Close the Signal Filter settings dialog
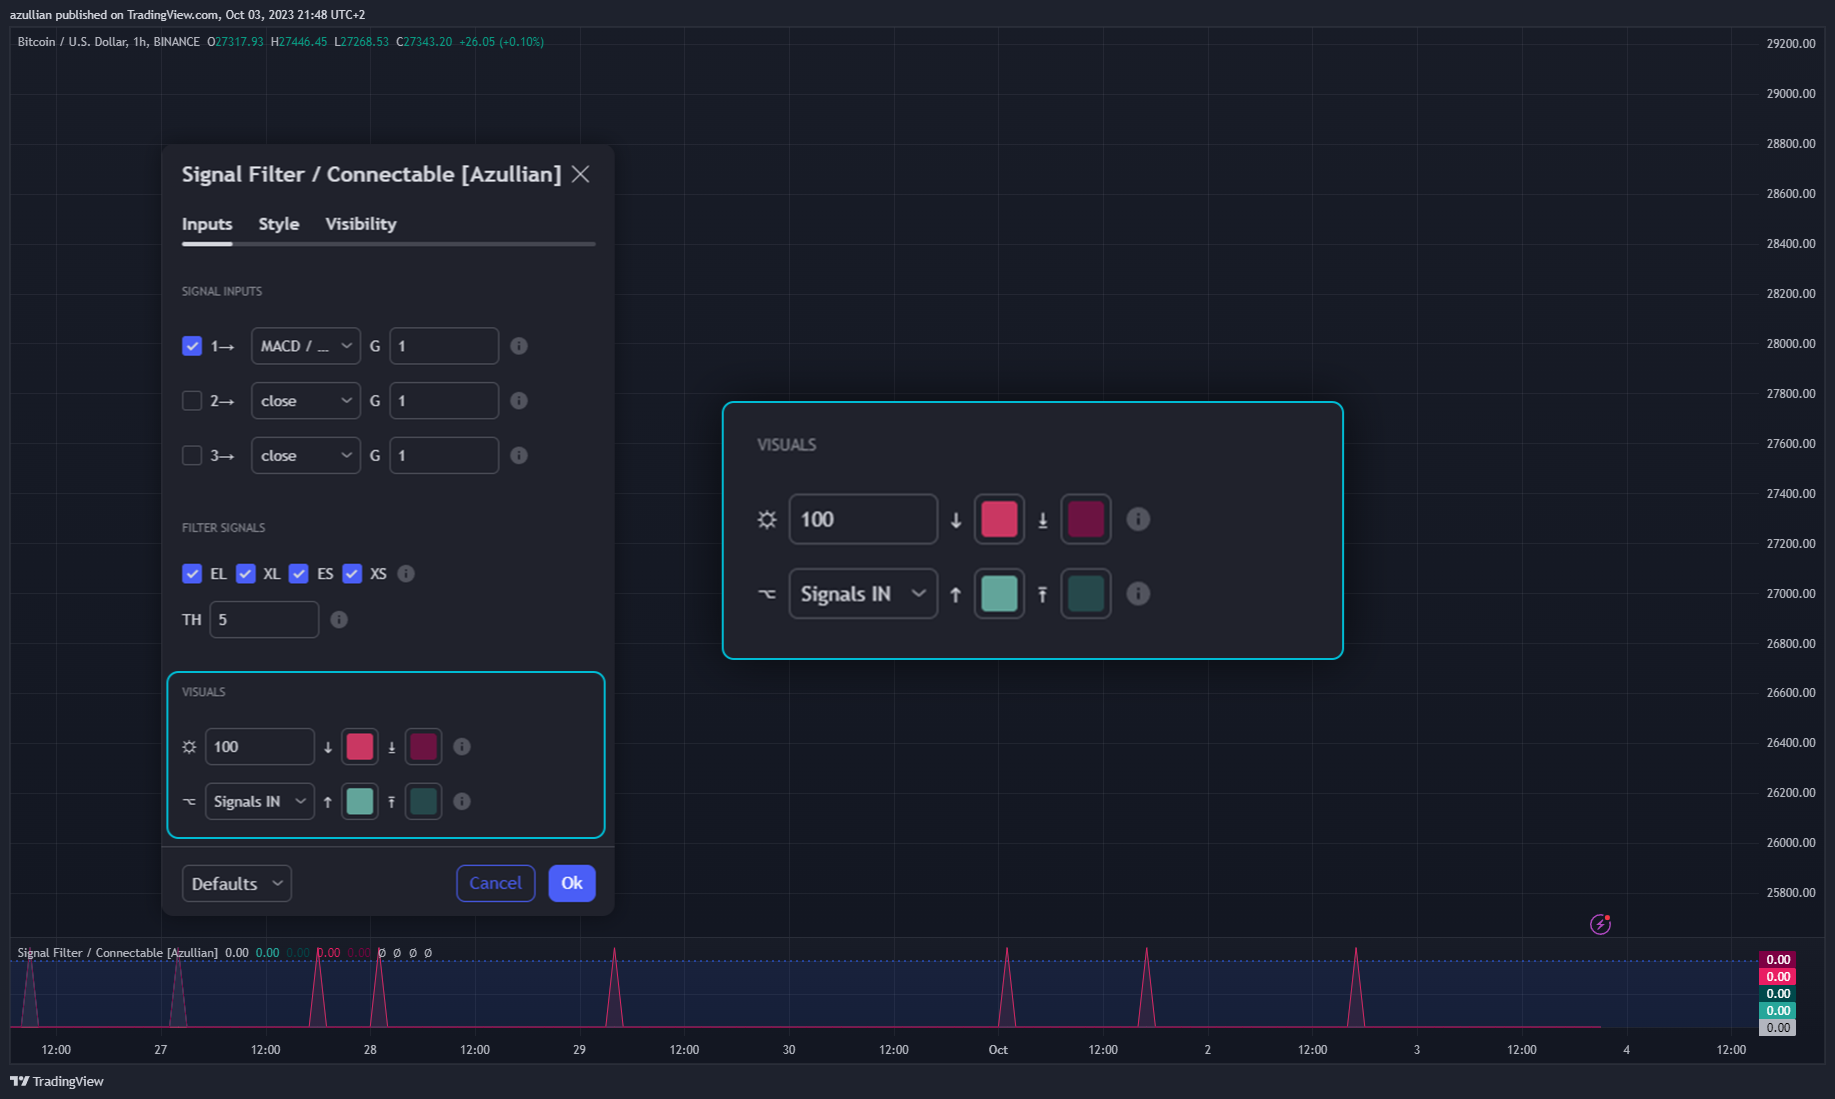 coord(580,174)
